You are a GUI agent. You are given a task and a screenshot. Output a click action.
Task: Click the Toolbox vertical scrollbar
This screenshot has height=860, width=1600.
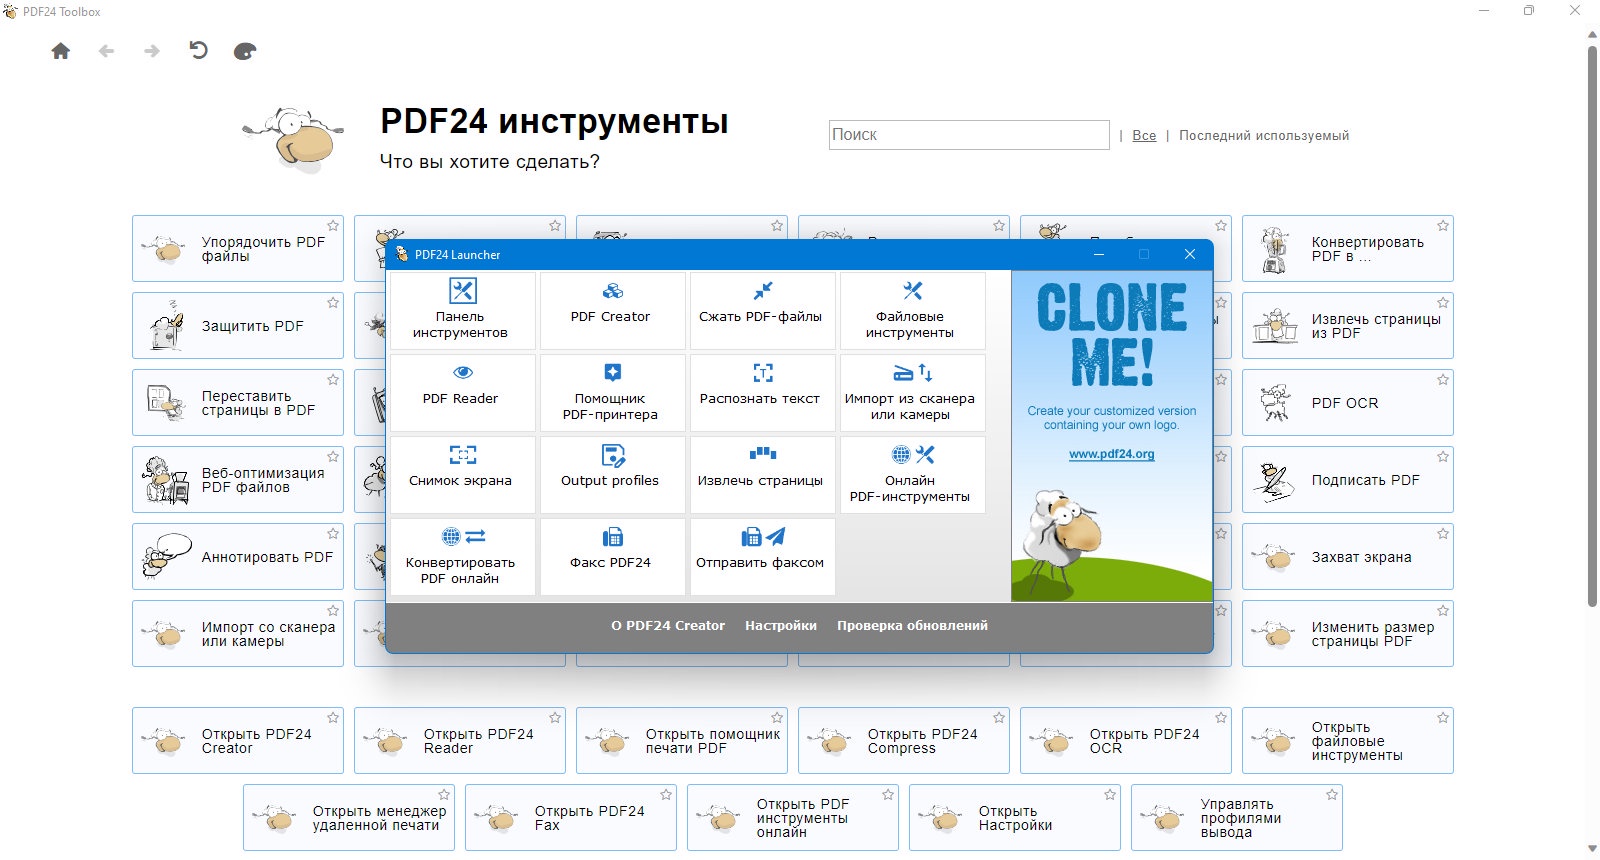[x=1593, y=325]
